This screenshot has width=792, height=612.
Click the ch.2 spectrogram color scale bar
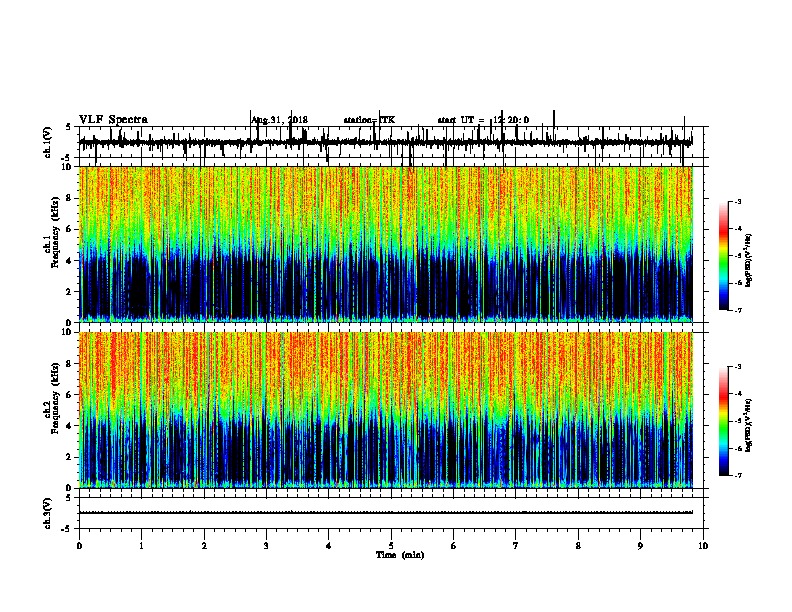(x=724, y=421)
